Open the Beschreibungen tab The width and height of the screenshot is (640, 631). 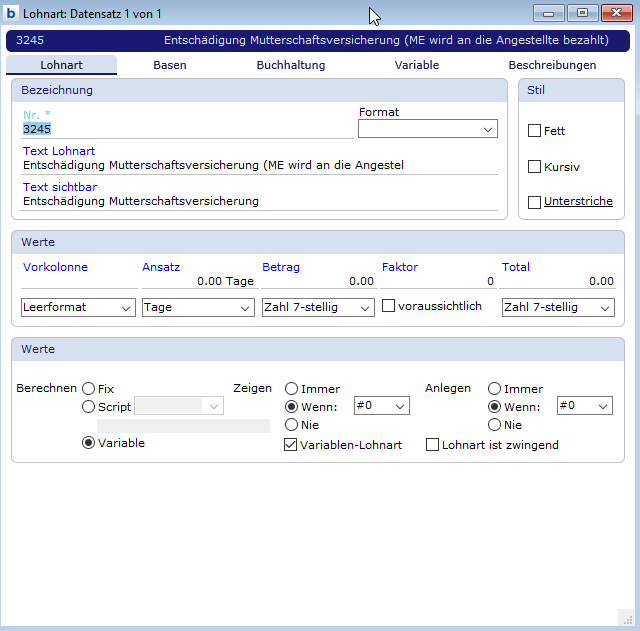552,65
